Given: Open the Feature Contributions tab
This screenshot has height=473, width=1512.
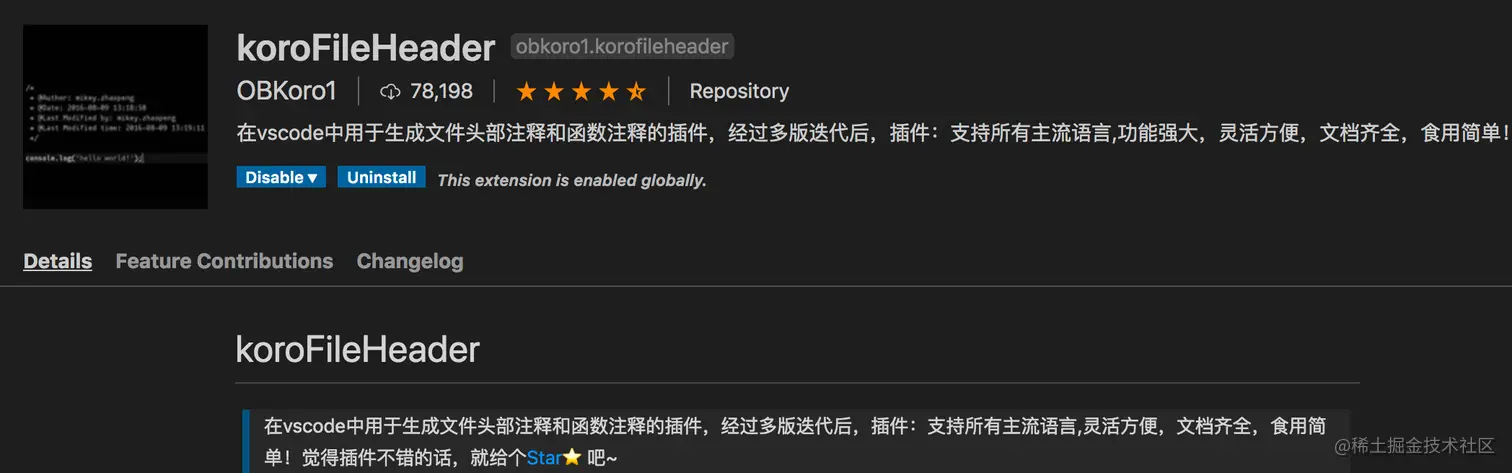Looking at the screenshot, I should 224,261.
